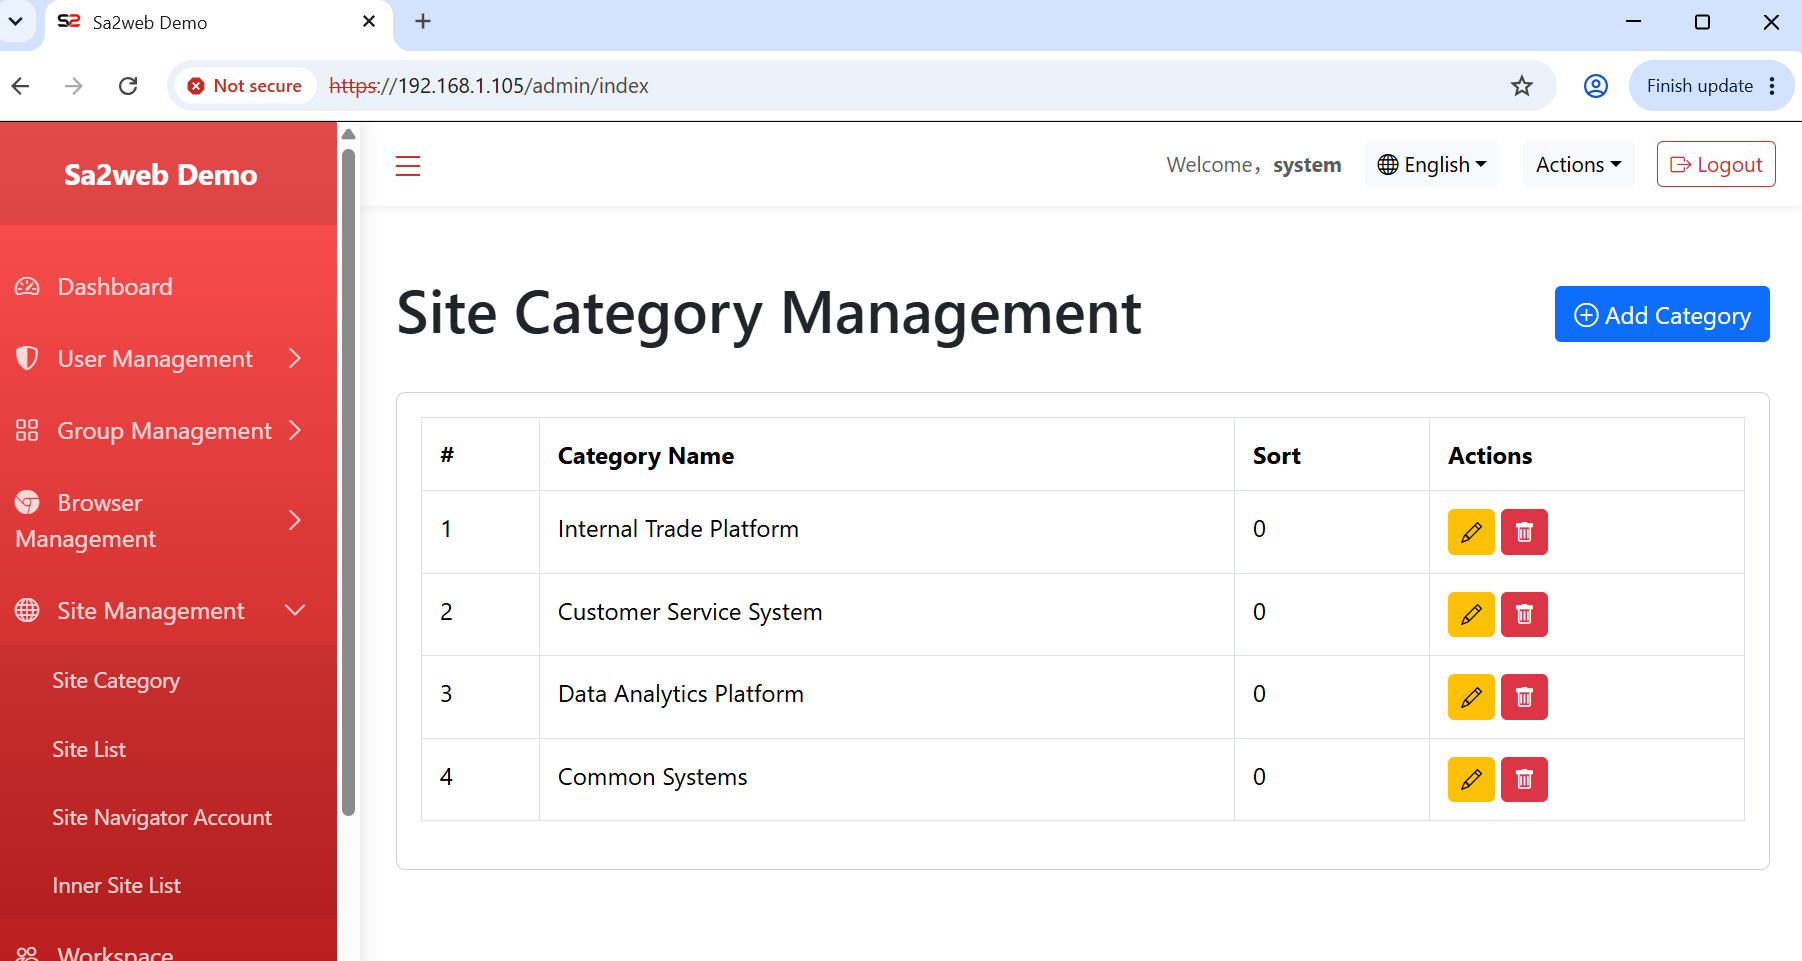Click the Sort value for Customer Service System

[1260, 612]
